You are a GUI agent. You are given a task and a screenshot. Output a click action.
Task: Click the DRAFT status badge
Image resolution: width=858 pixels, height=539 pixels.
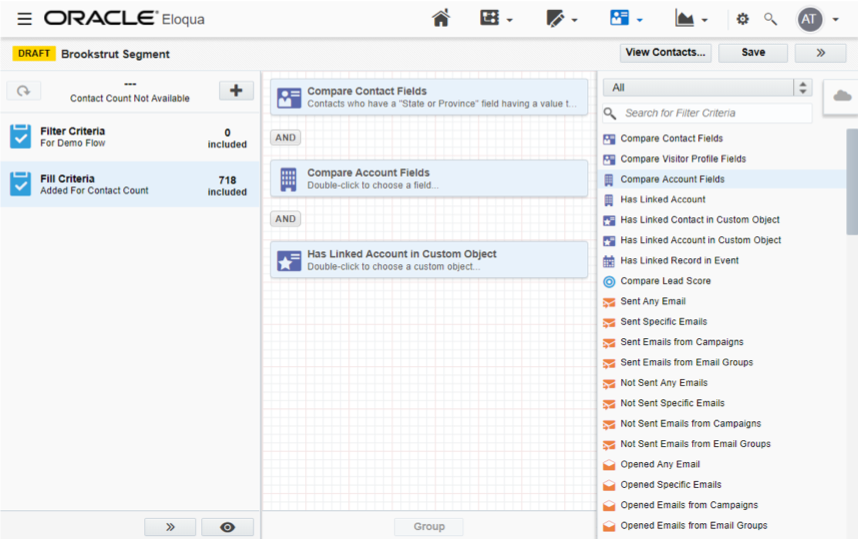pos(34,54)
